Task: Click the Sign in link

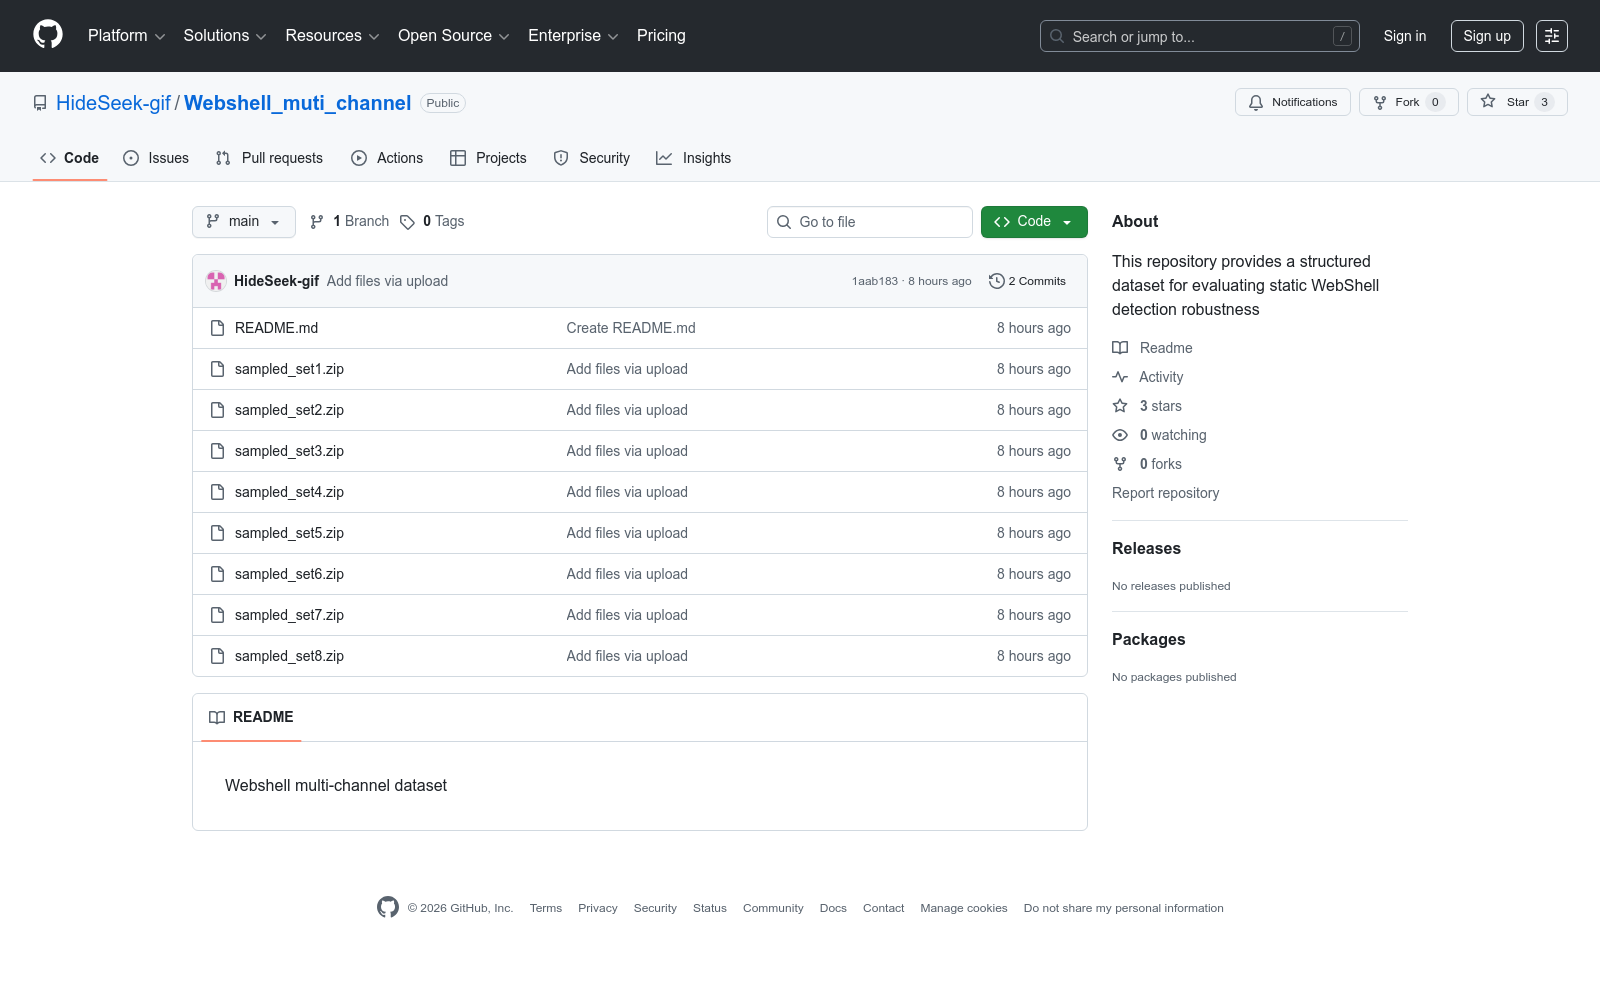Action: 1405,36
